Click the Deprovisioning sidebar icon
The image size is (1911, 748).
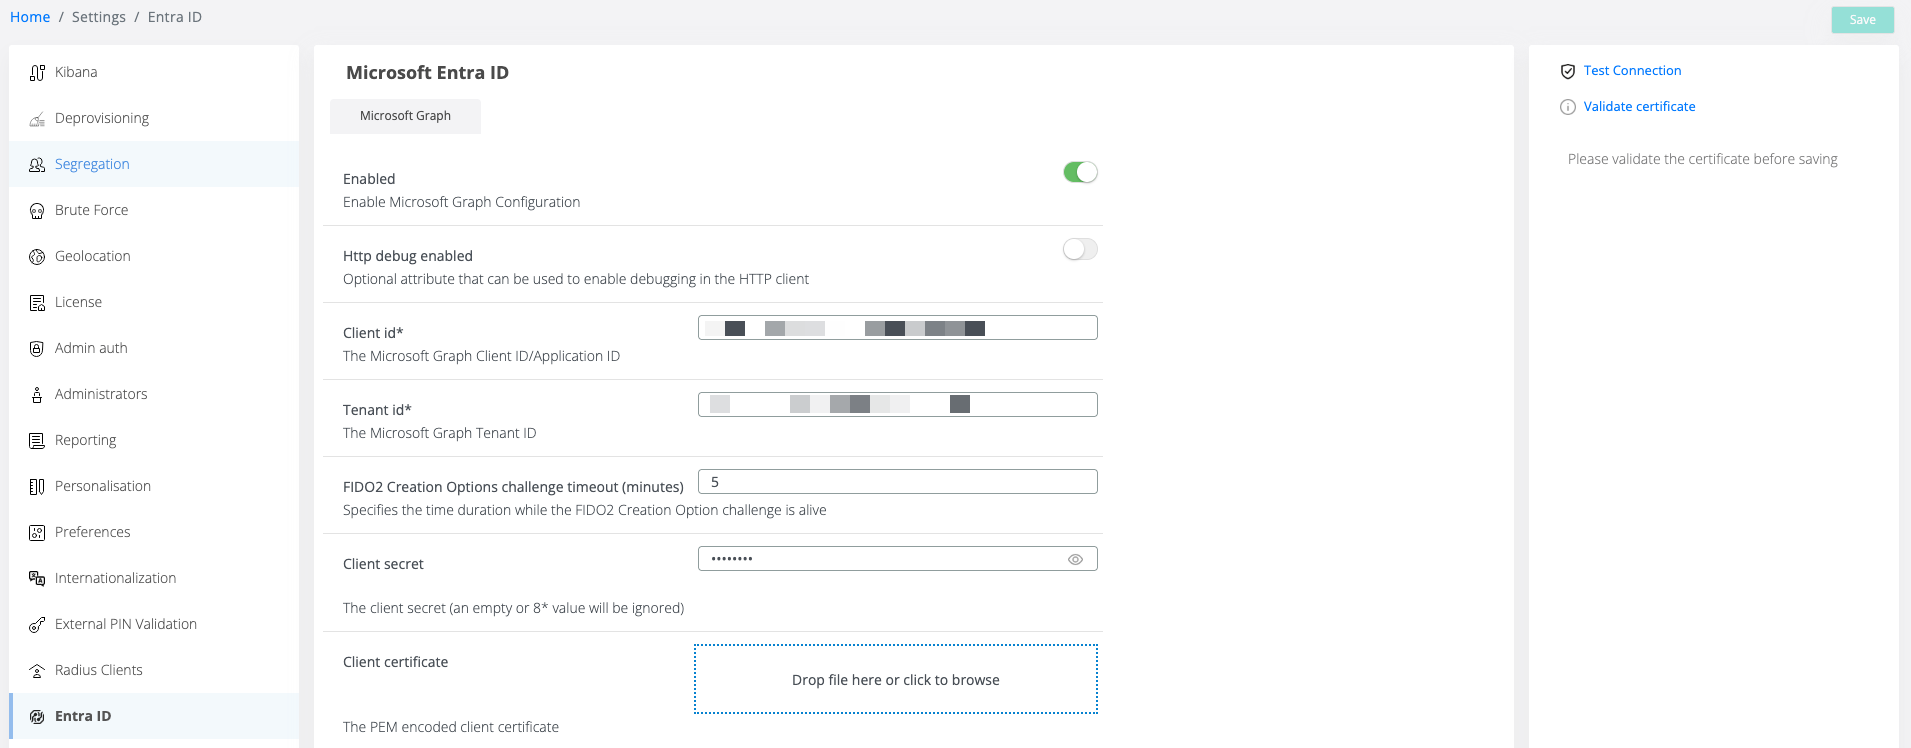click(37, 119)
